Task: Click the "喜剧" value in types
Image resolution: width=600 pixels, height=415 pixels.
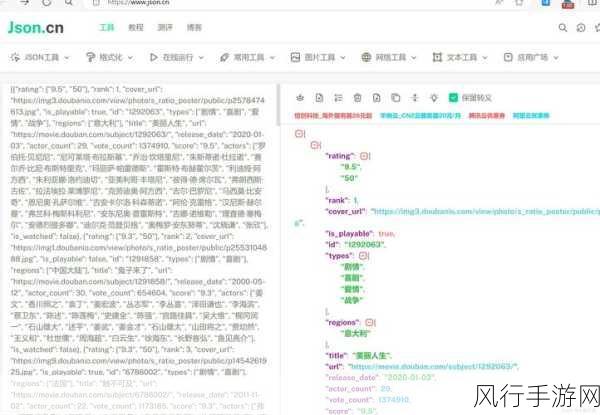Action: pos(353,278)
